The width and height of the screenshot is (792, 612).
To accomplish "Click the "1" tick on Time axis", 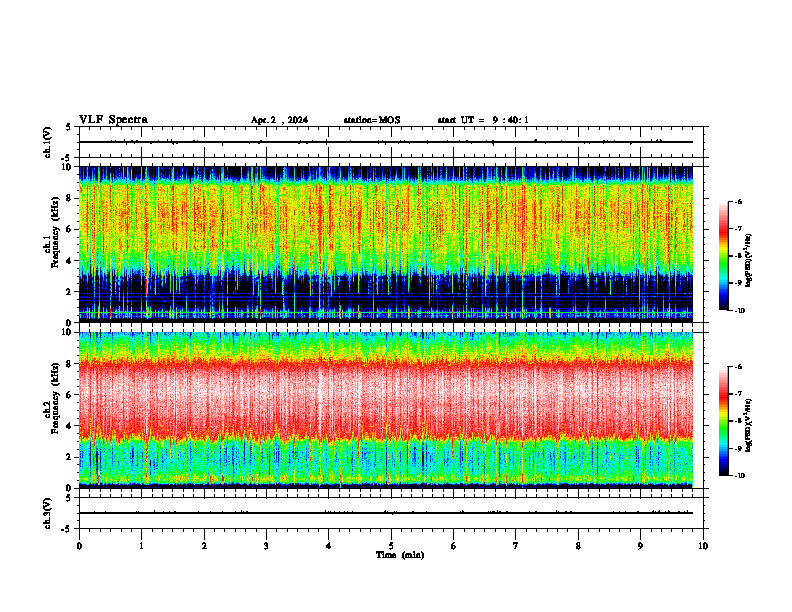I will pos(141,546).
